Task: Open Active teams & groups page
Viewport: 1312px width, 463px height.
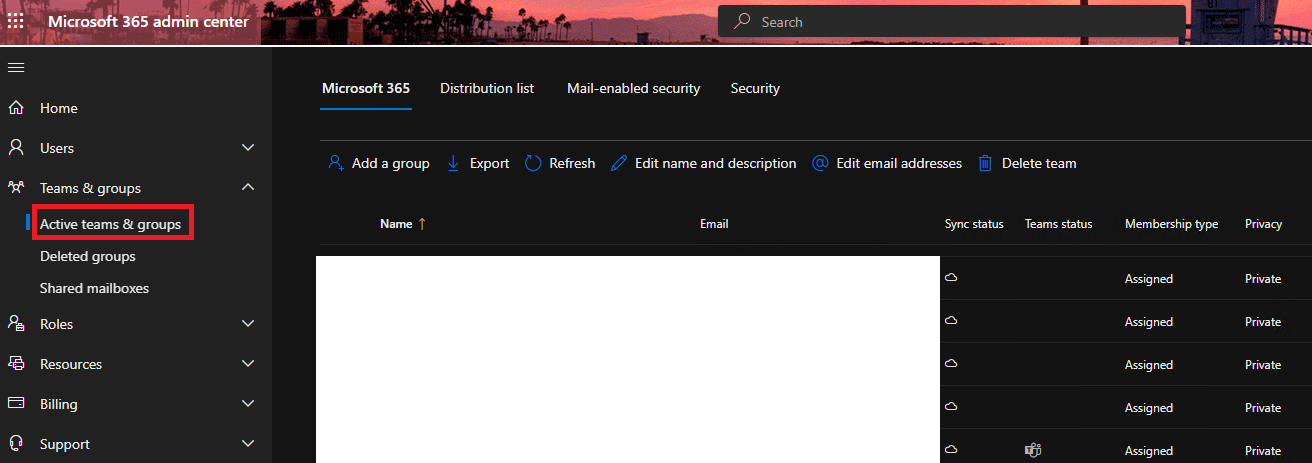Action: pyautogui.click(x=111, y=224)
